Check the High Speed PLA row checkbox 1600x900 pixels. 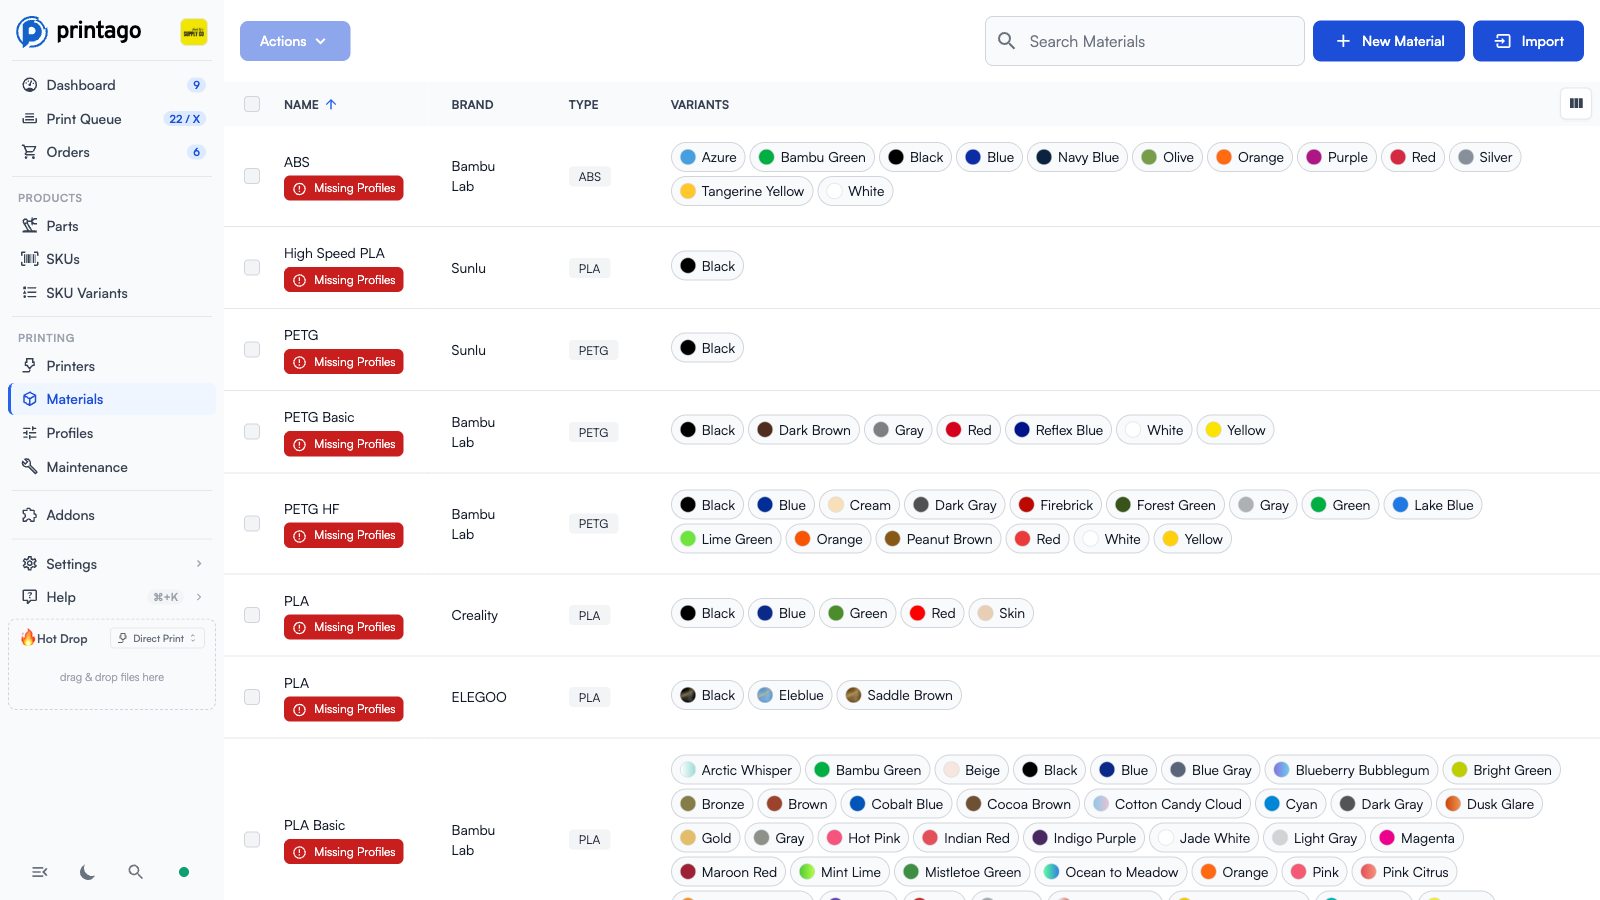(252, 268)
